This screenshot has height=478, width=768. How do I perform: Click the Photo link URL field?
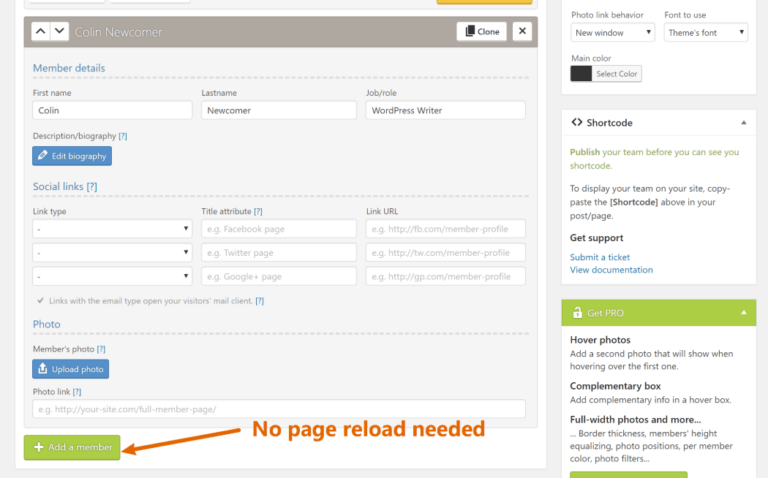tap(279, 409)
